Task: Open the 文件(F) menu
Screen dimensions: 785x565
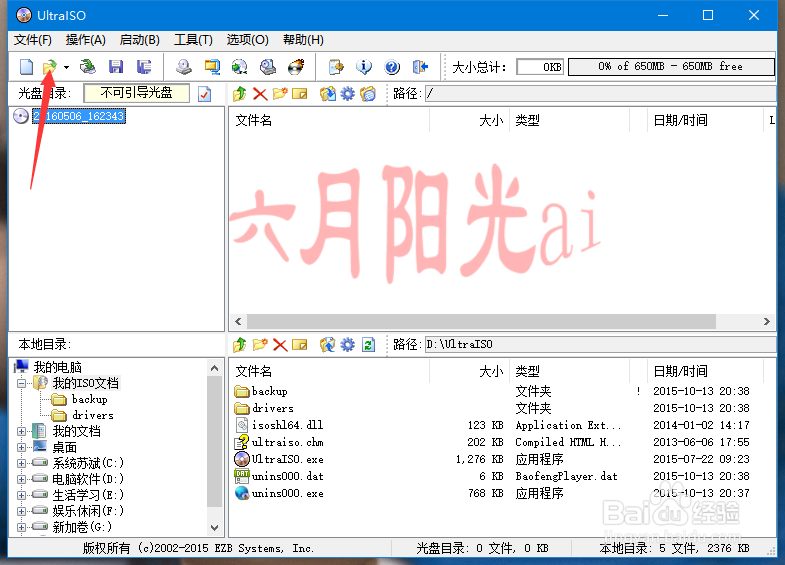Action: coord(33,40)
